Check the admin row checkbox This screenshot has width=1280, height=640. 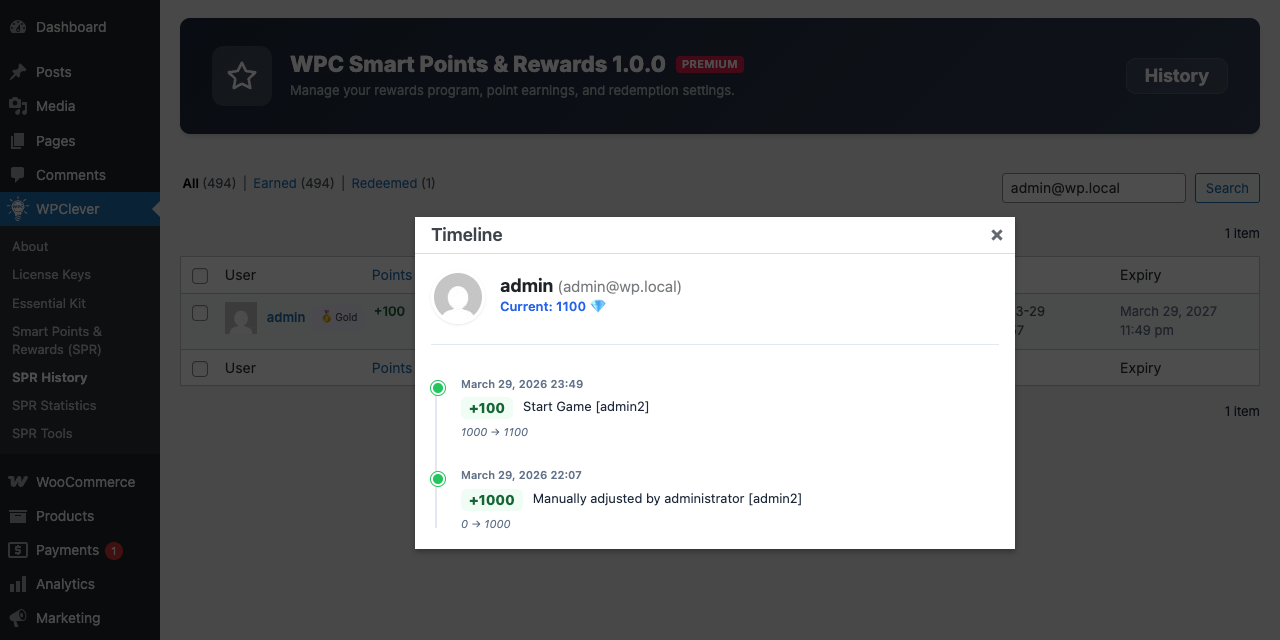200,313
